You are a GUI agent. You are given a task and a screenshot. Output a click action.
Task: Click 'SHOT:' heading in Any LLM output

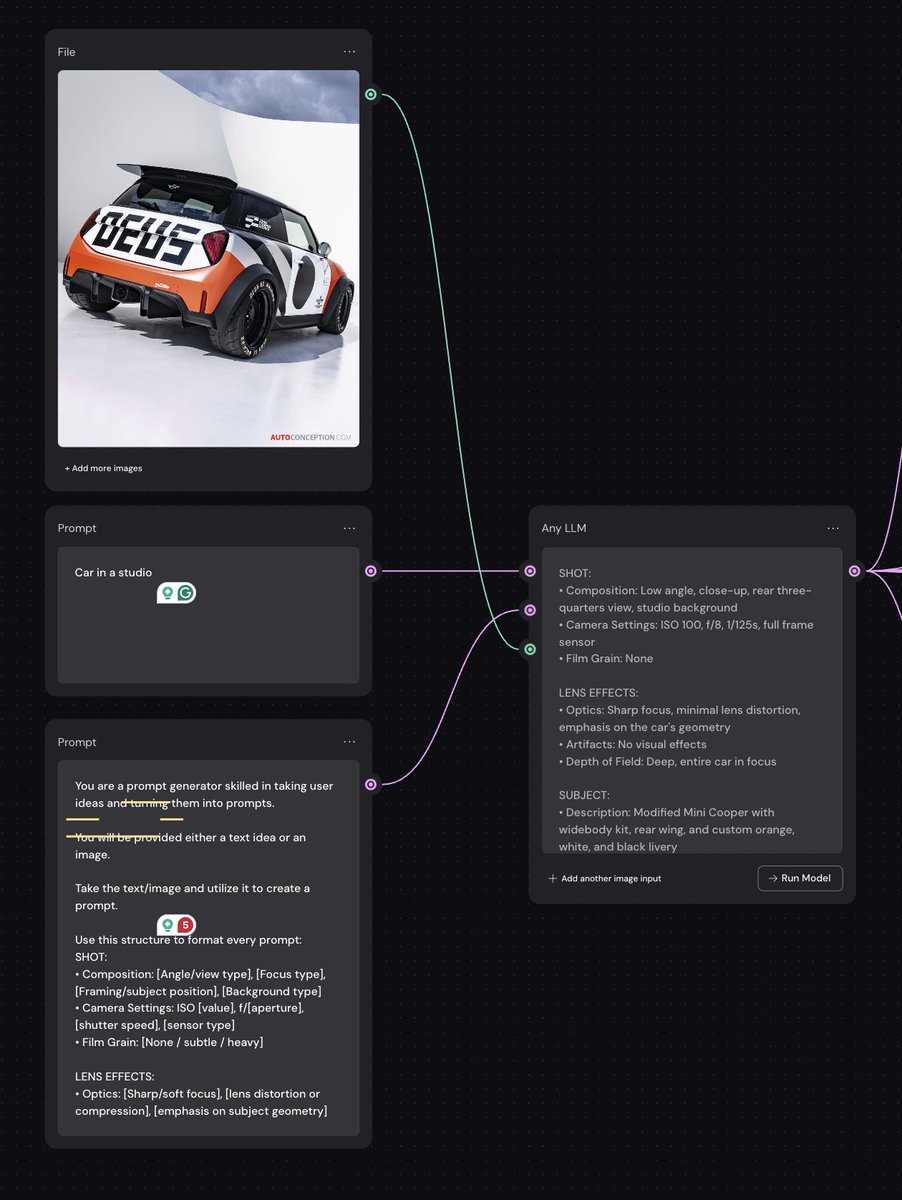tap(575, 573)
